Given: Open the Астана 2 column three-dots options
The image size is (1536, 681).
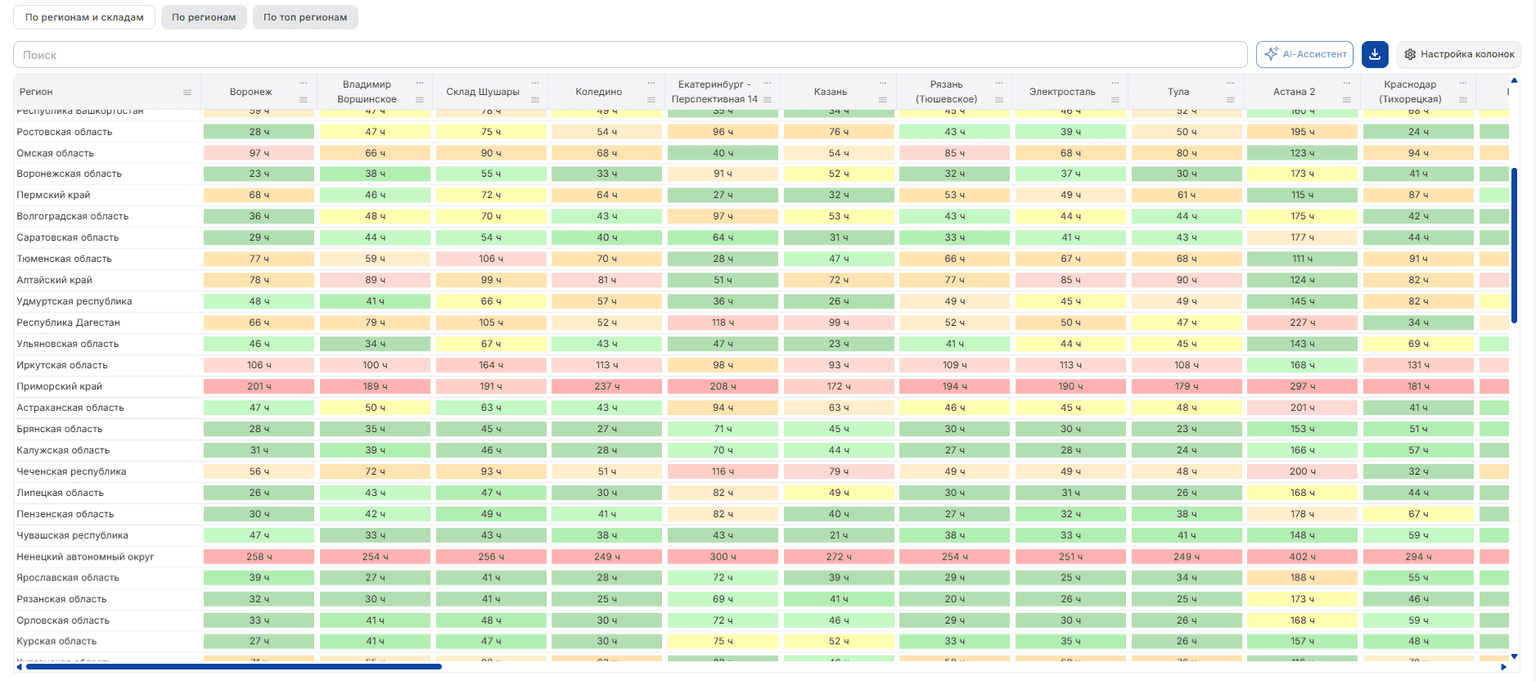Looking at the screenshot, I should (x=1347, y=83).
